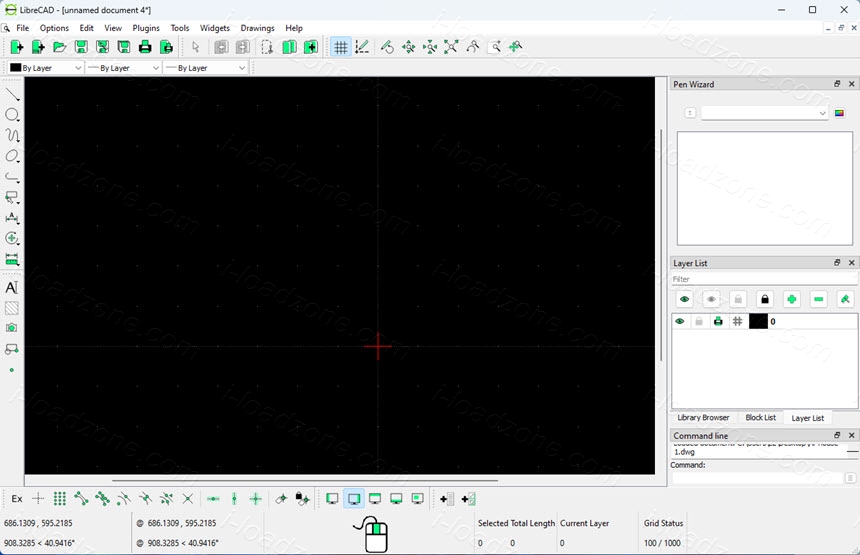Remove layer with green minus button
This screenshot has width=860, height=555.
point(818,299)
